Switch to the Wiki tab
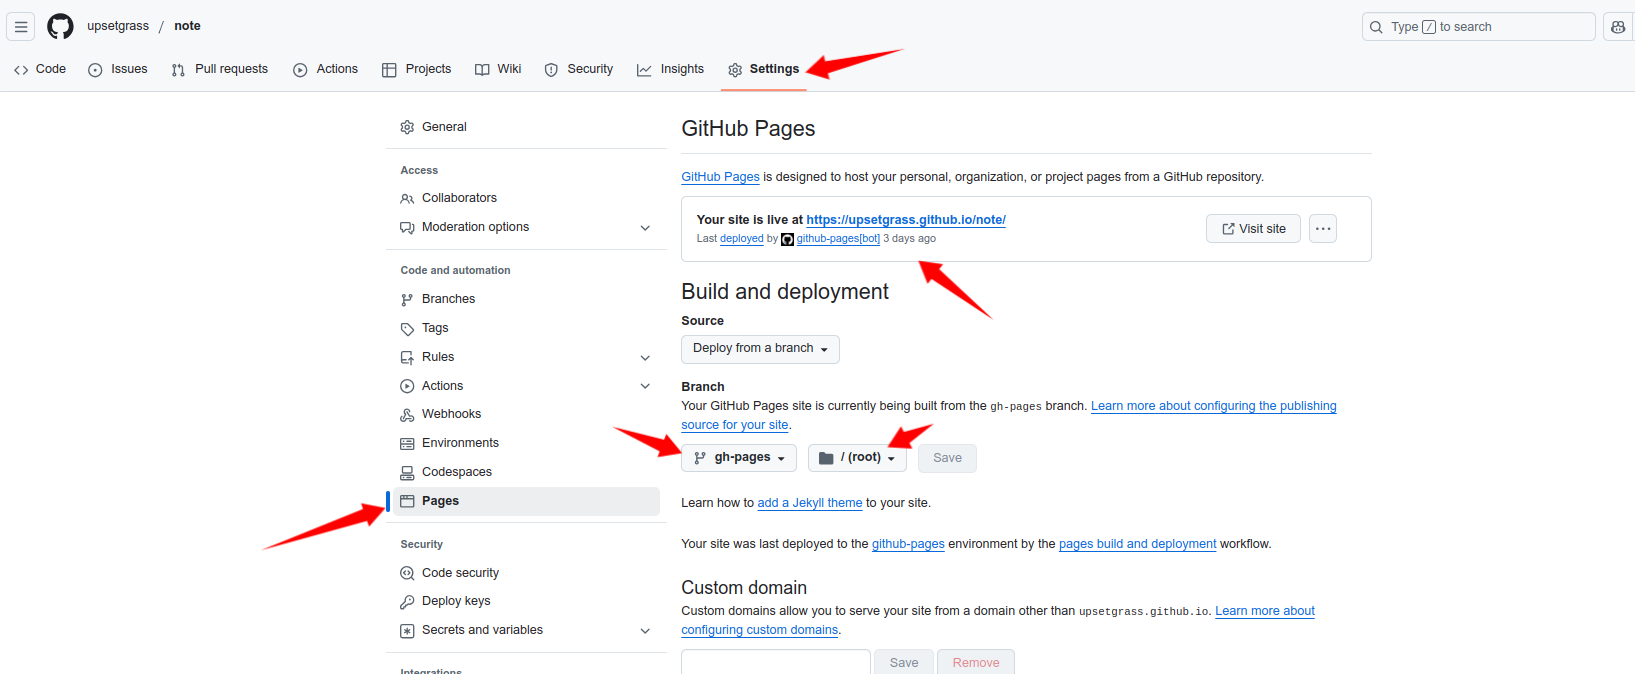The height and width of the screenshot is (674, 1635). pyautogui.click(x=498, y=69)
